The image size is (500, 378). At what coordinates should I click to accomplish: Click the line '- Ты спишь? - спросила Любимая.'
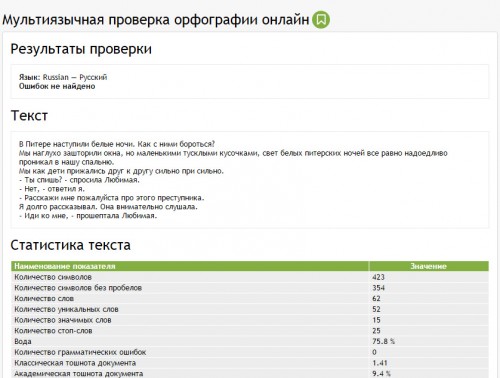point(79,180)
